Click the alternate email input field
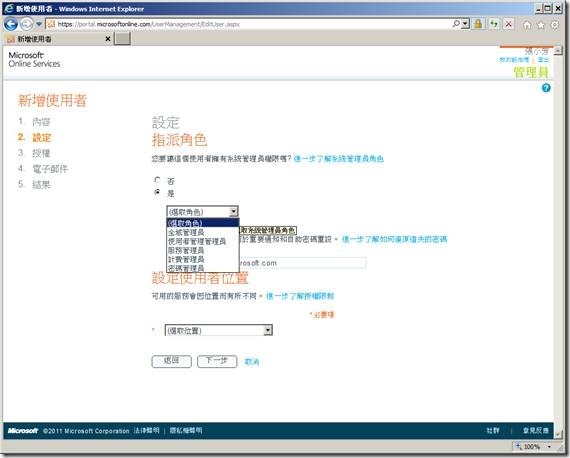This screenshot has width=570, height=458. click(302, 262)
